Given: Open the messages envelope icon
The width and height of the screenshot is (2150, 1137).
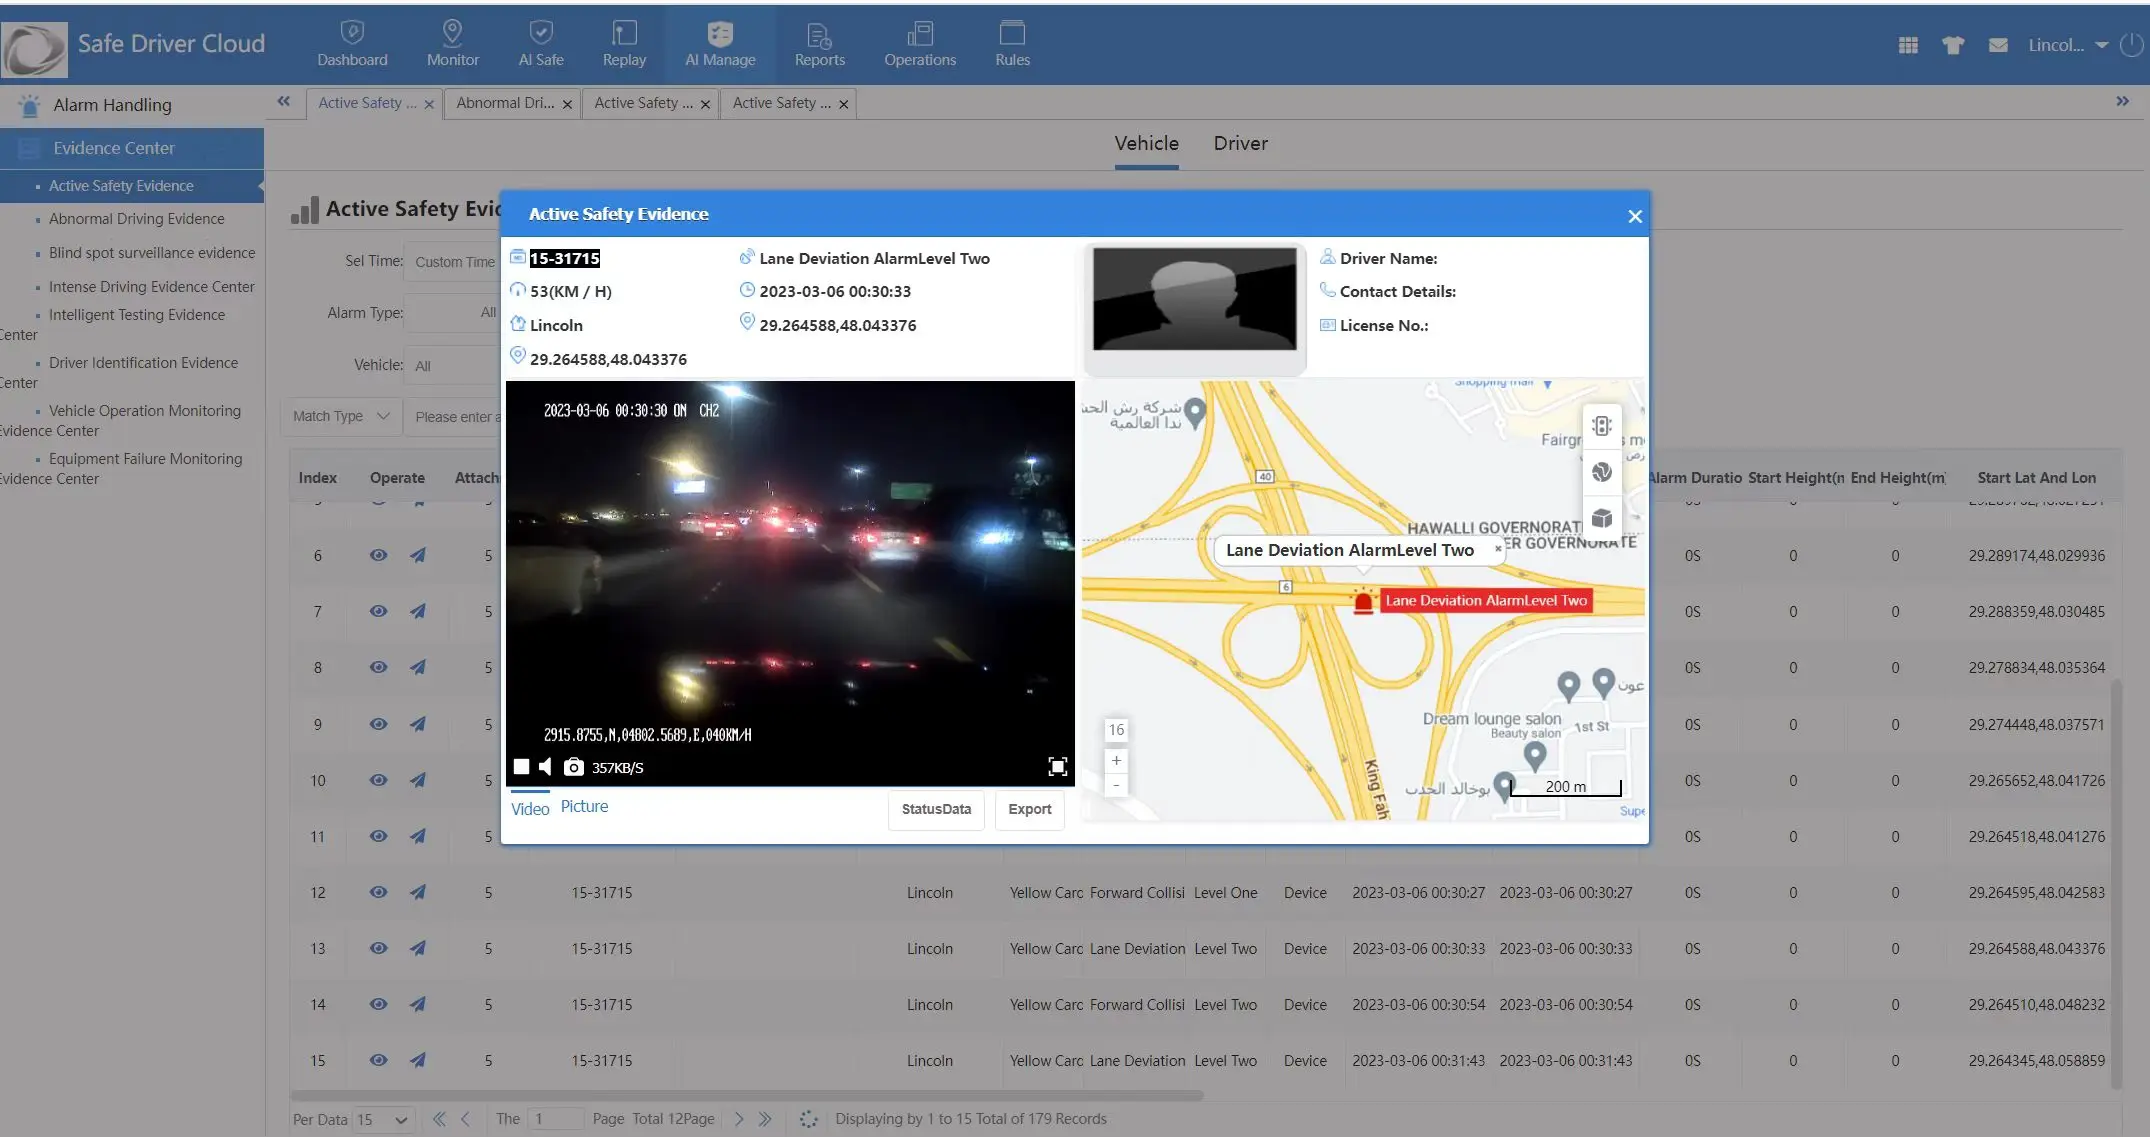Looking at the screenshot, I should 1998,45.
